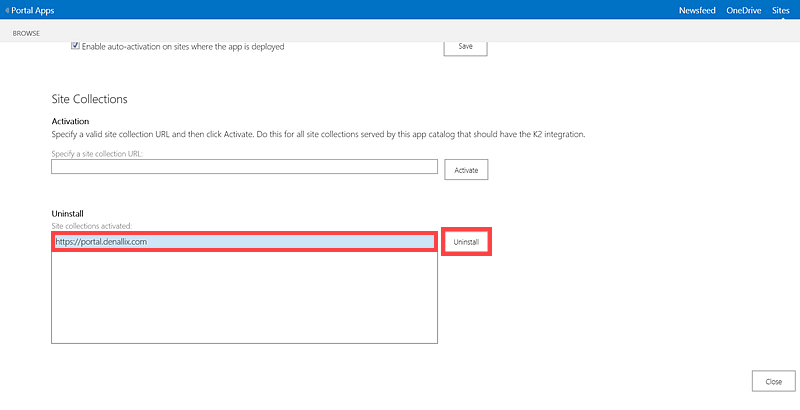
Task: Click the Close button
Action: pos(773,381)
